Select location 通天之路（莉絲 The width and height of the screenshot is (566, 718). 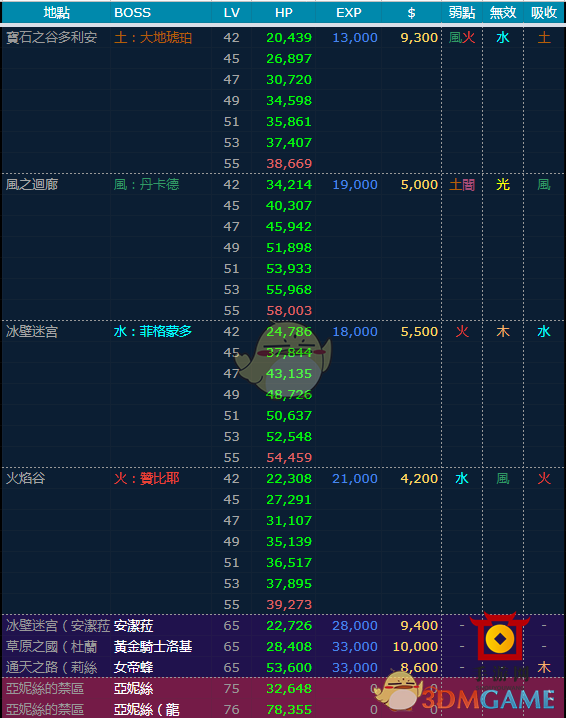click(51, 668)
